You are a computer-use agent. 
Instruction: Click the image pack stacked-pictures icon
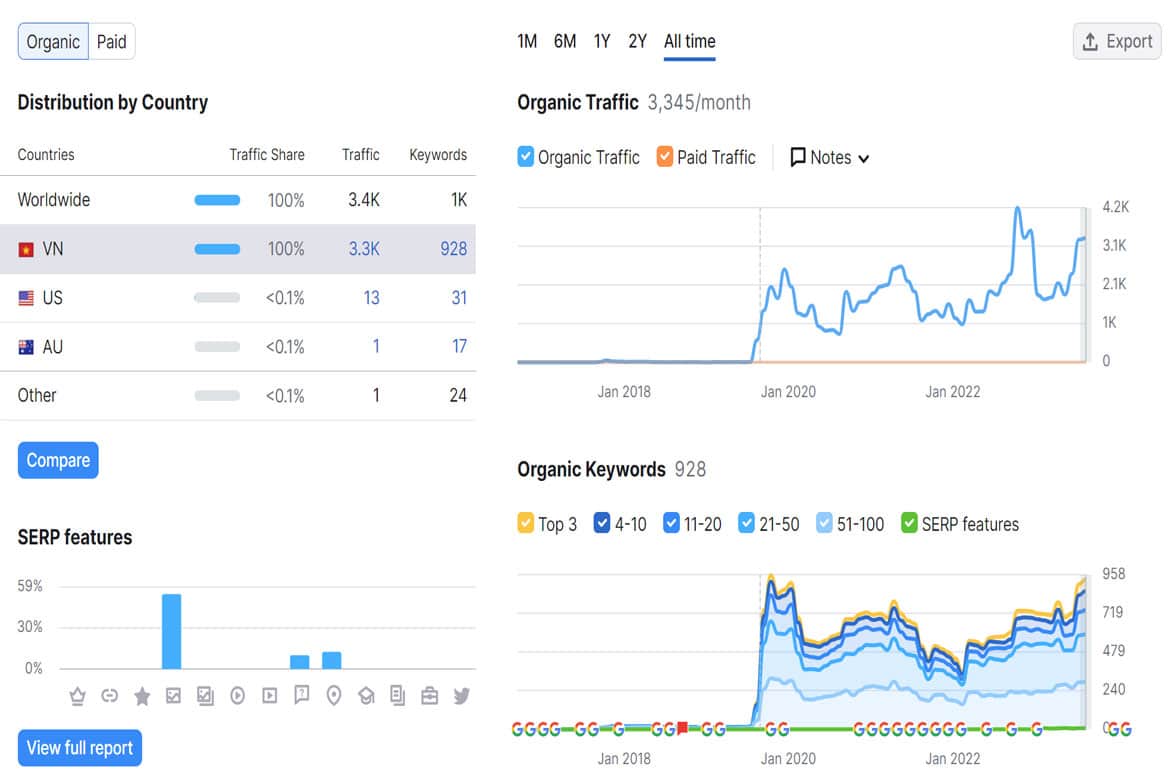click(x=205, y=696)
